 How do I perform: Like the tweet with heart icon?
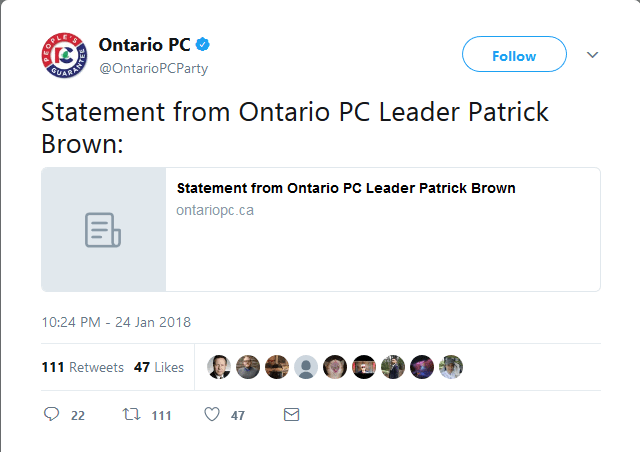[x=211, y=415]
